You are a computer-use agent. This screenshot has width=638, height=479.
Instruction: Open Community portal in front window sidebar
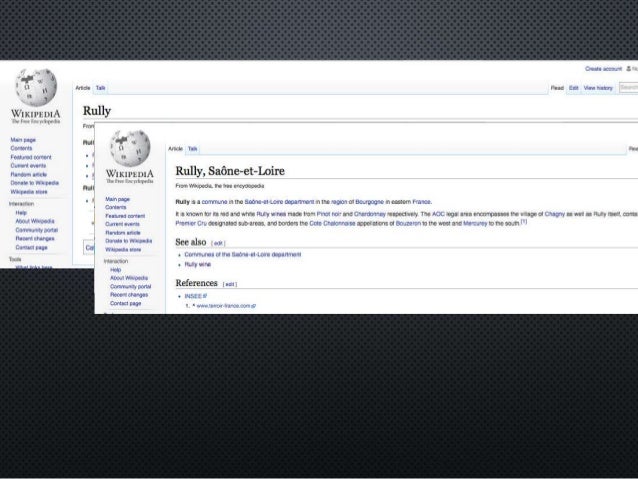point(131,286)
